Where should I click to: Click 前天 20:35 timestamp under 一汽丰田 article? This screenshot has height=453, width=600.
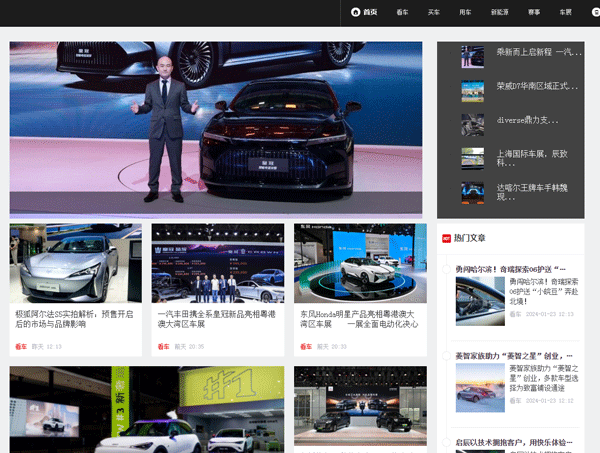(x=189, y=347)
